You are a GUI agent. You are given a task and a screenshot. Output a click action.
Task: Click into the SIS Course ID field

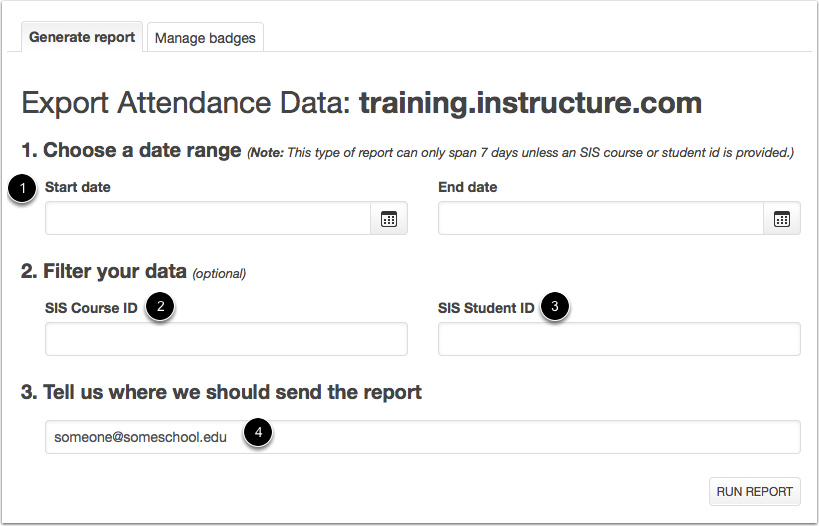point(226,339)
